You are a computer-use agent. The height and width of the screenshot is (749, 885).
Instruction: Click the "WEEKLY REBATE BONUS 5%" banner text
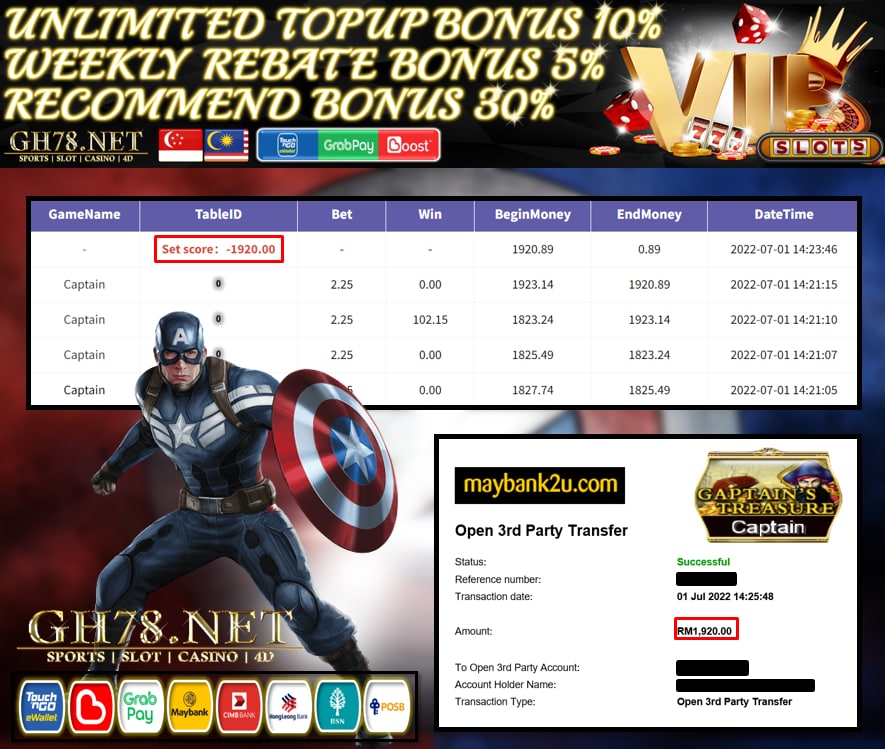(305, 63)
